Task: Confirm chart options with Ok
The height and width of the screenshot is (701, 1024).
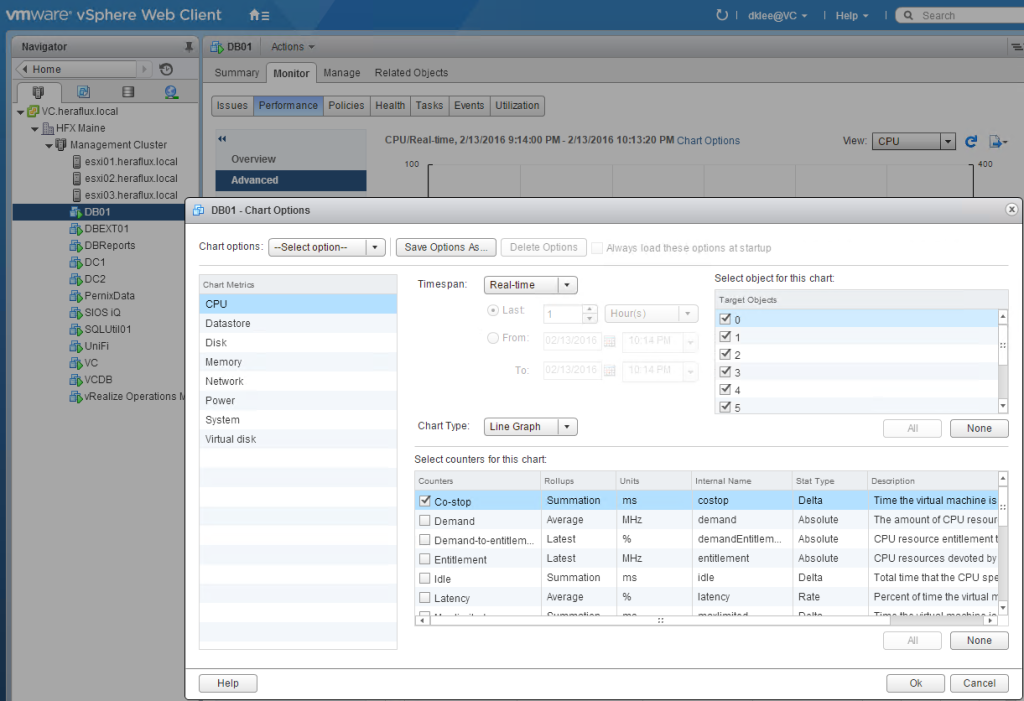Action: 915,683
